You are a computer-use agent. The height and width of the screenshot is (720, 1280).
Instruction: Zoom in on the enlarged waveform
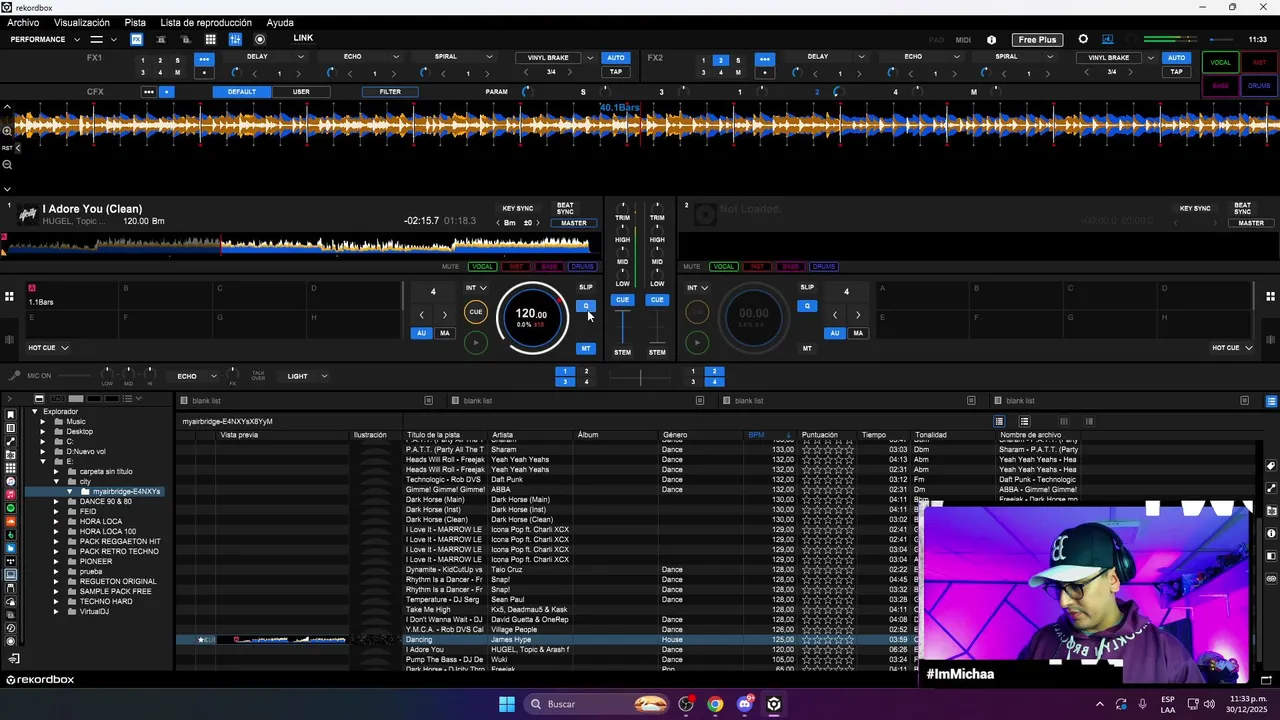[x=7, y=131]
